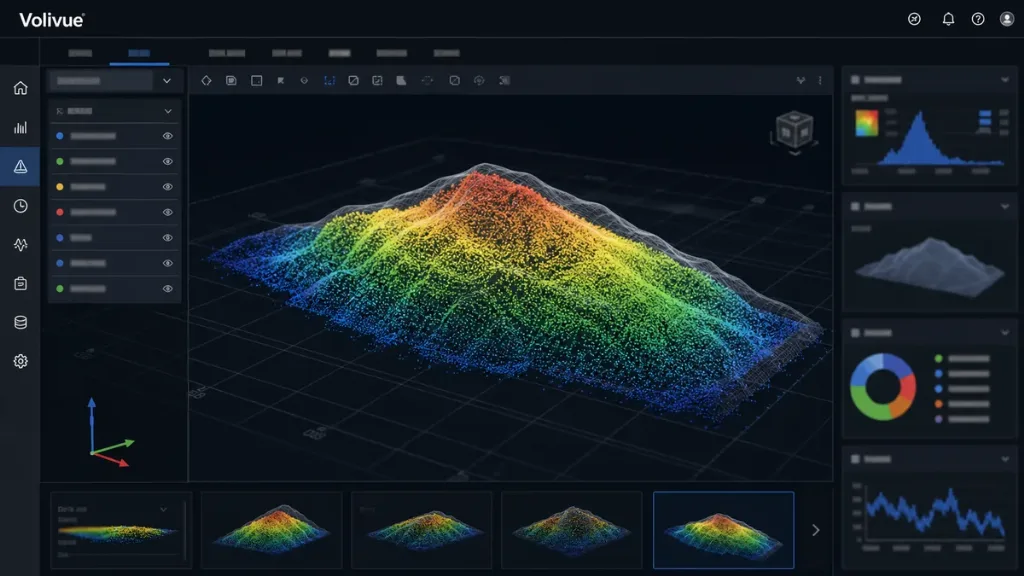1024x576 pixels.
Task: Click the line chart panel header icon
Action: coord(855,459)
